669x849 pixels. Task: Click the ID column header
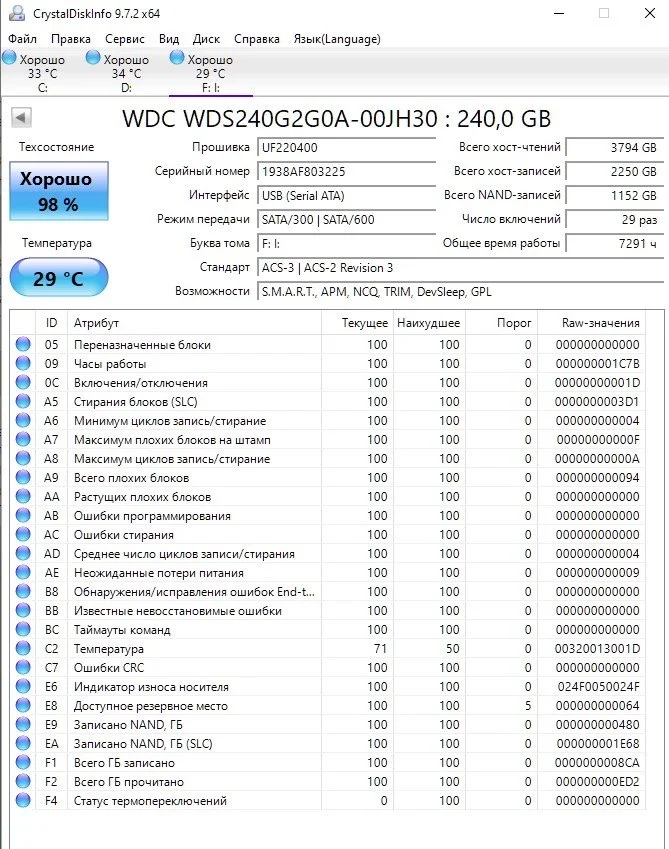coord(51,323)
